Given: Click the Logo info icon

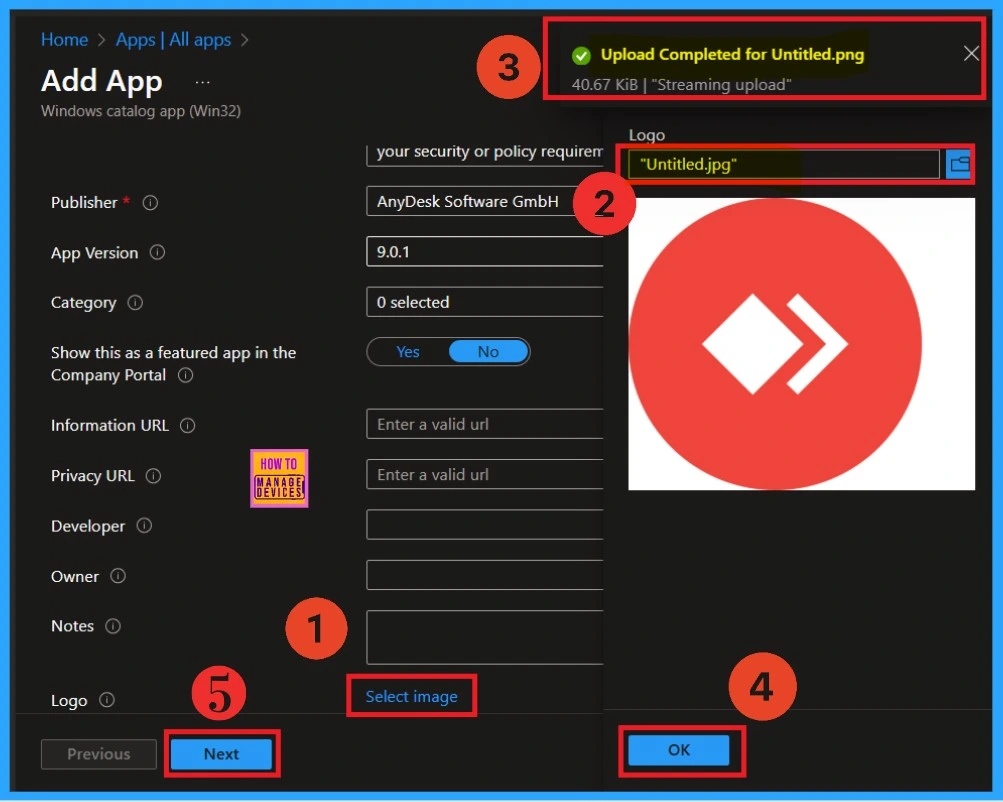Looking at the screenshot, I should (107, 700).
